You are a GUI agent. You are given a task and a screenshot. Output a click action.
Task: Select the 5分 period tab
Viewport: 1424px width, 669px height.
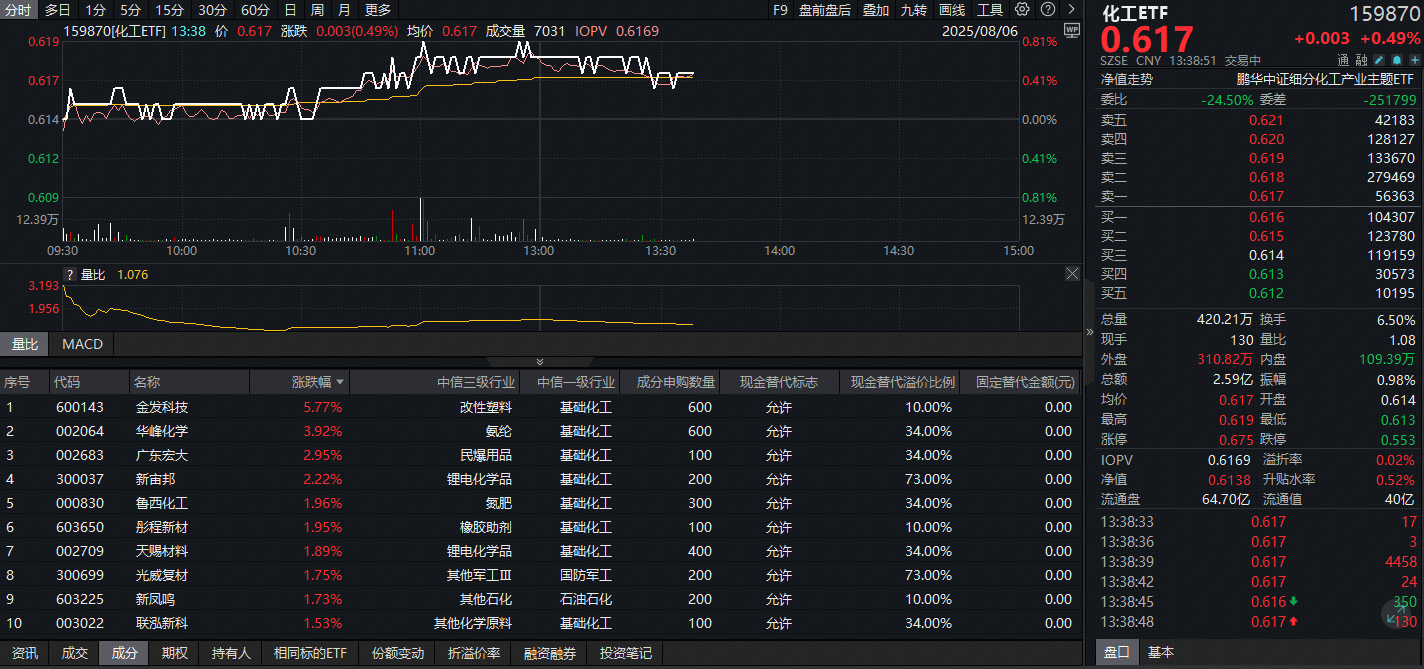point(131,10)
